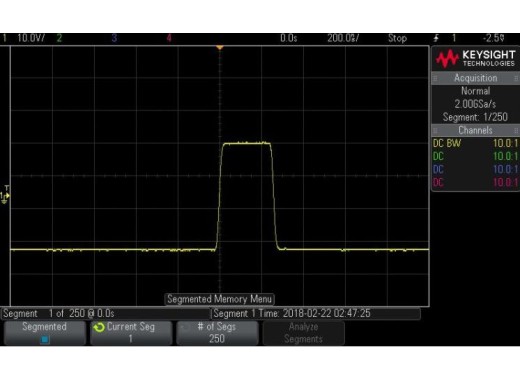Click the trigger level value in the top bar
Screen dimensions: 520x380
[x=494, y=38]
